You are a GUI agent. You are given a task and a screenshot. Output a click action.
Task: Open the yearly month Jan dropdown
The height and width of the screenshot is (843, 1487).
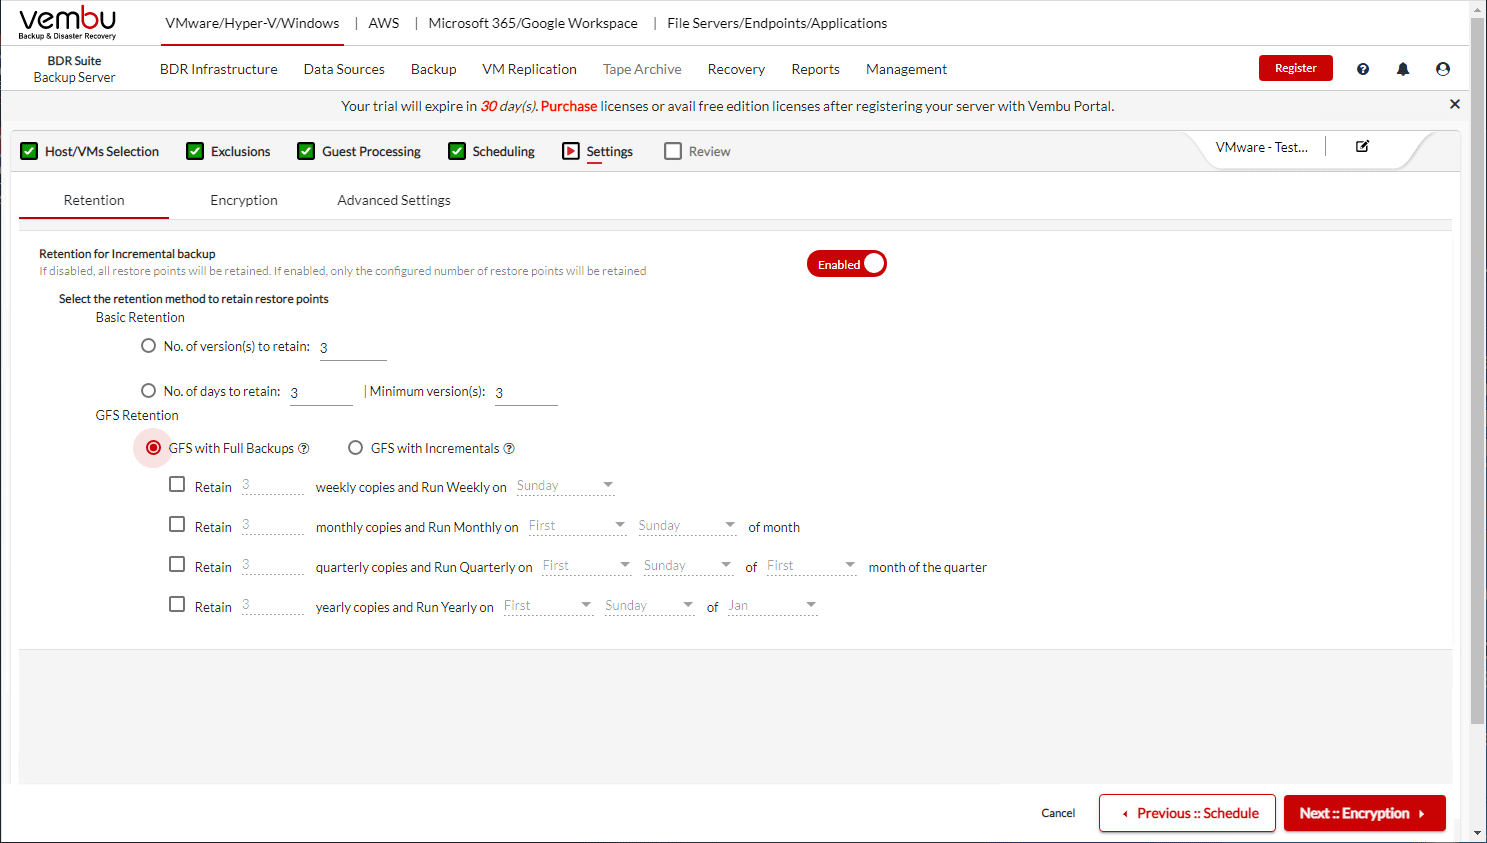[773, 606]
